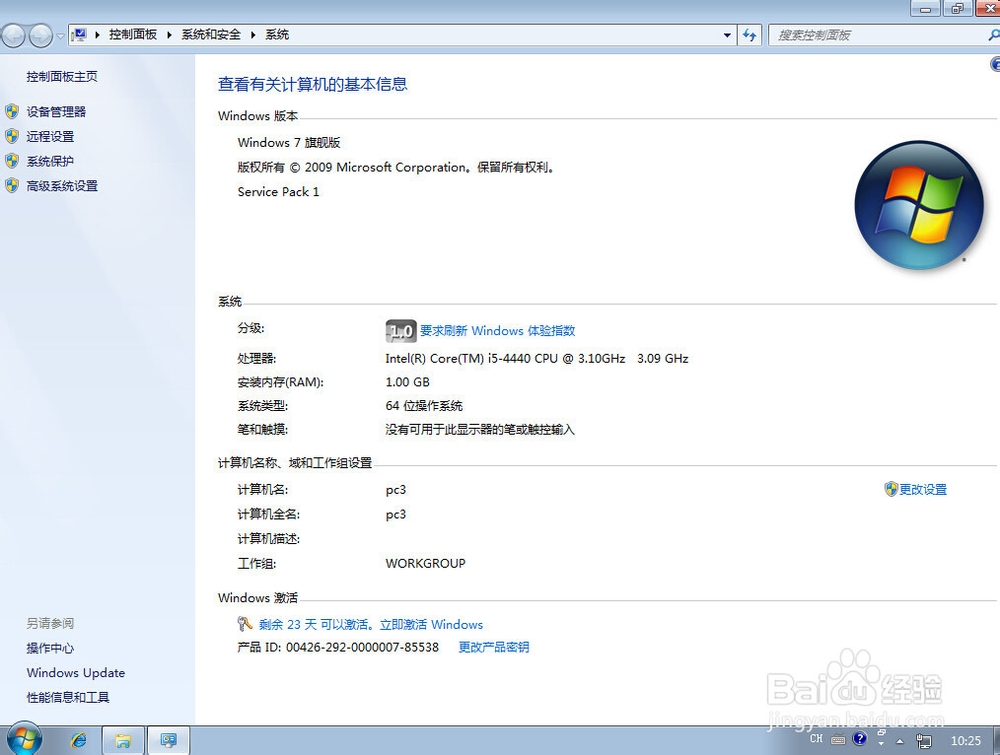Open Windows Update link
1000x755 pixels.
(x=76, y=673)
